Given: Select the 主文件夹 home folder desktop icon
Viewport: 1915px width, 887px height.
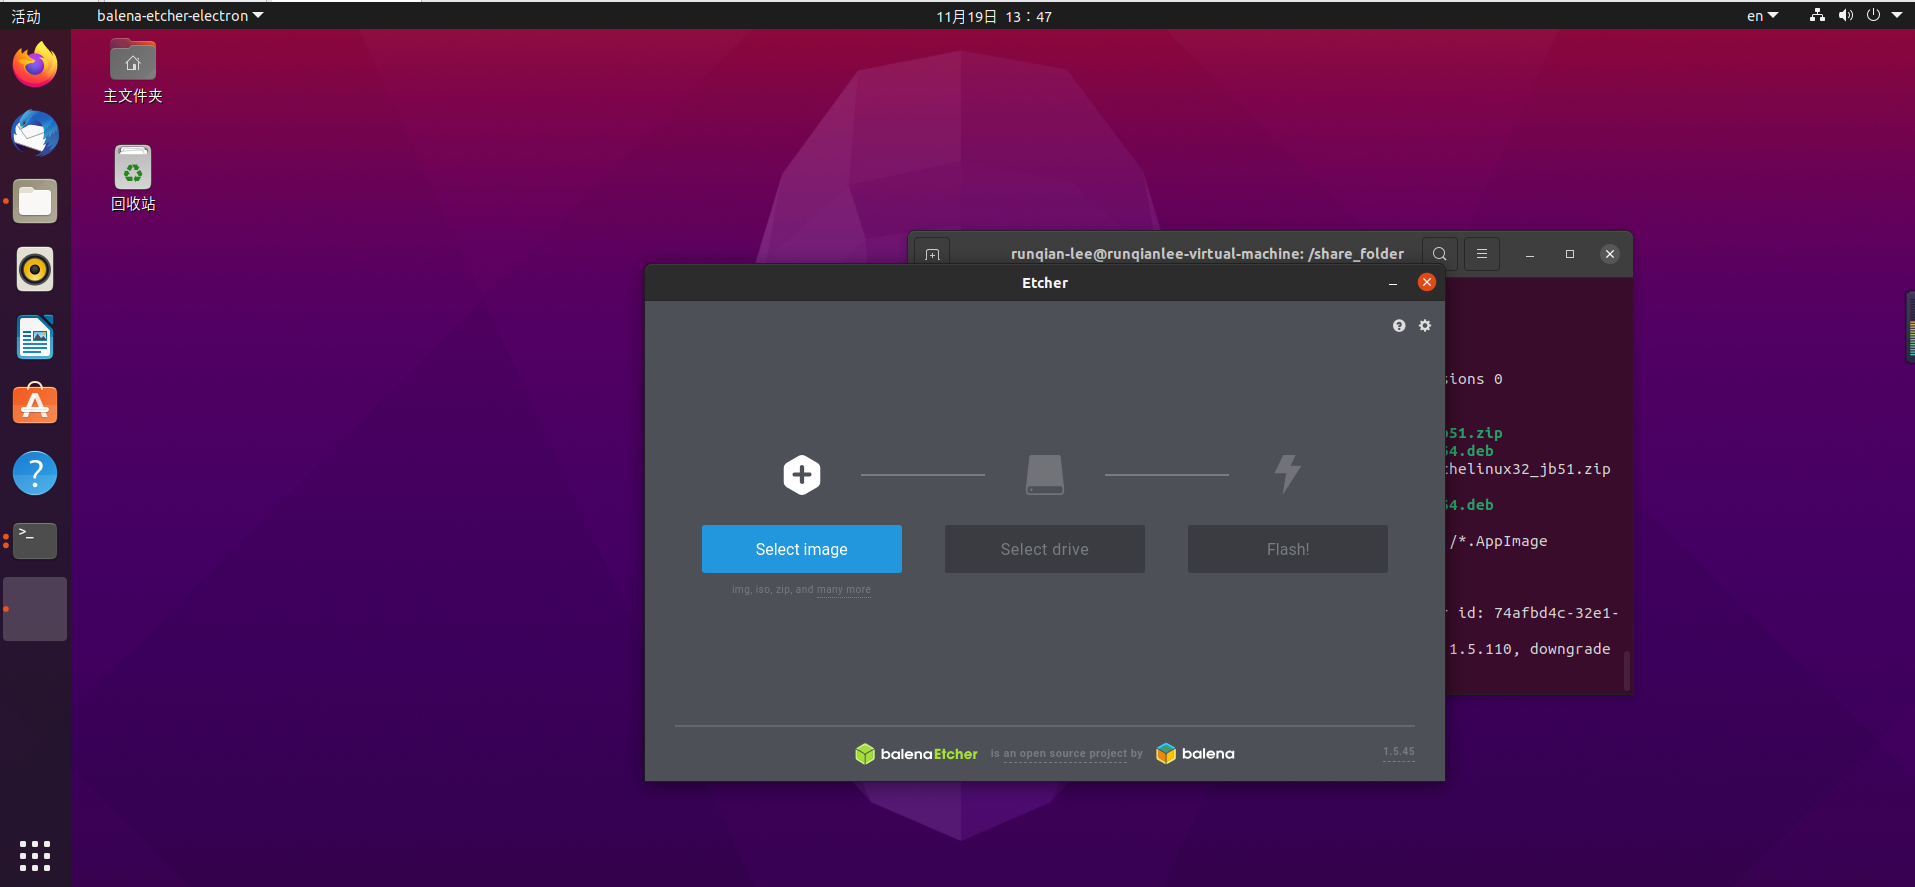Looking at the screenshot, I should 133,72.
